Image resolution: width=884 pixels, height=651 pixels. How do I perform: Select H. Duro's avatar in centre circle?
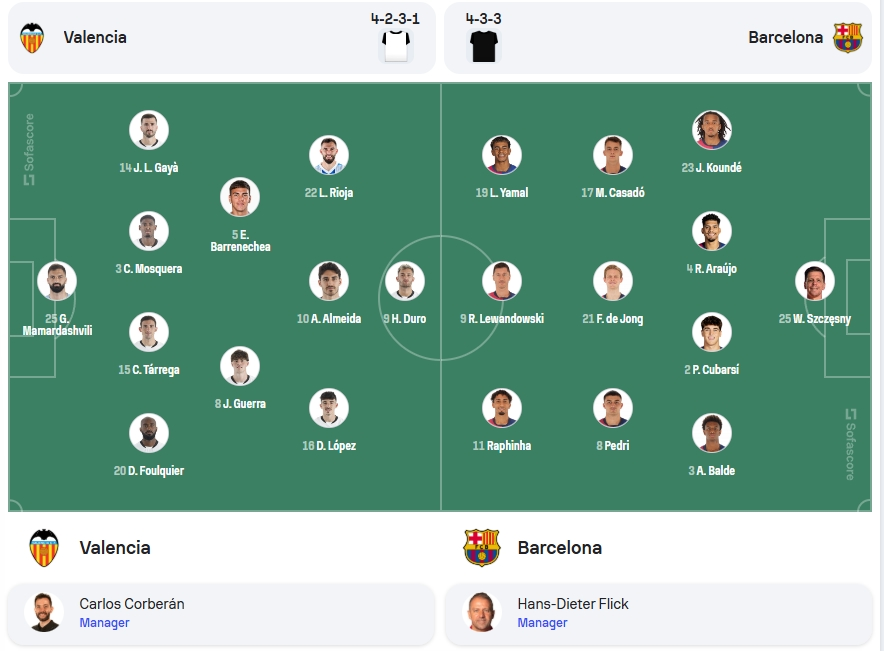click(x=405, y=281)
